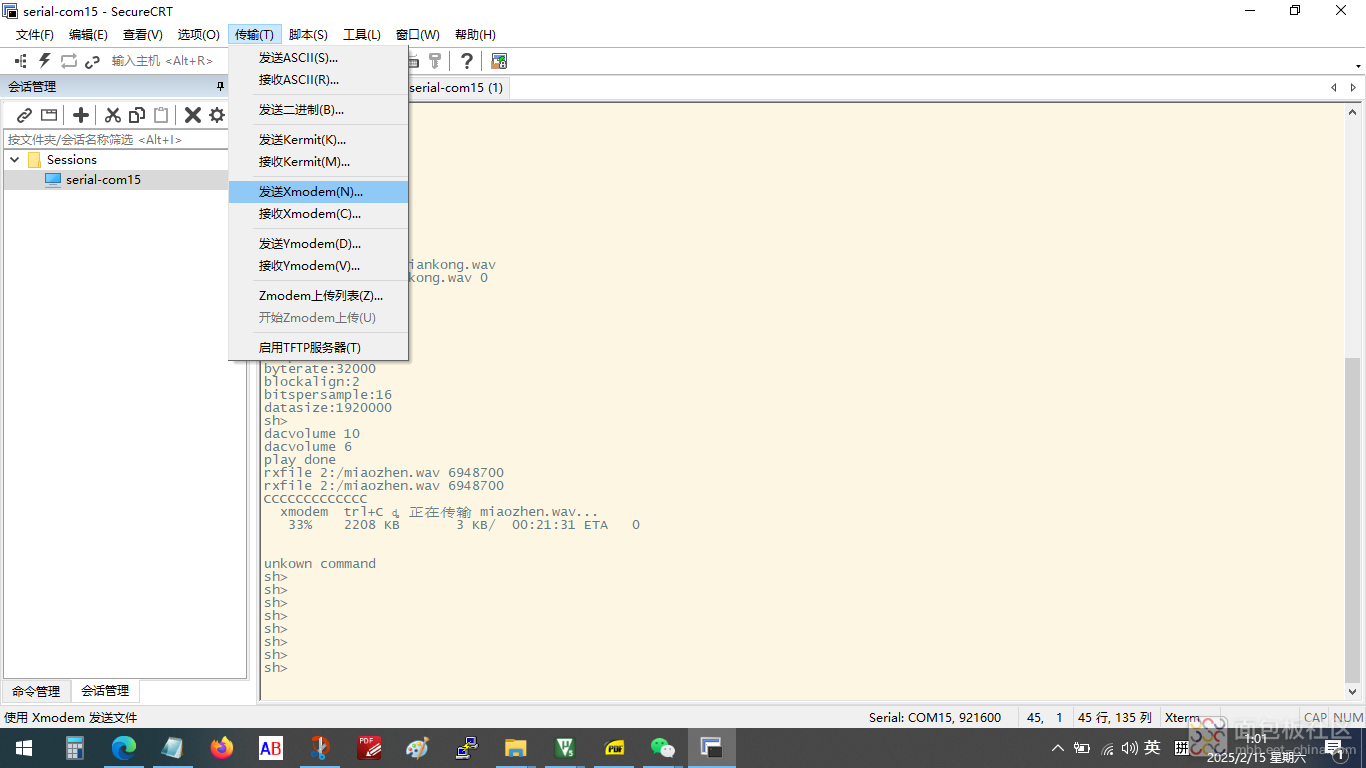Choose 发送Xmodem(N)... menu entry

point(318,192)
